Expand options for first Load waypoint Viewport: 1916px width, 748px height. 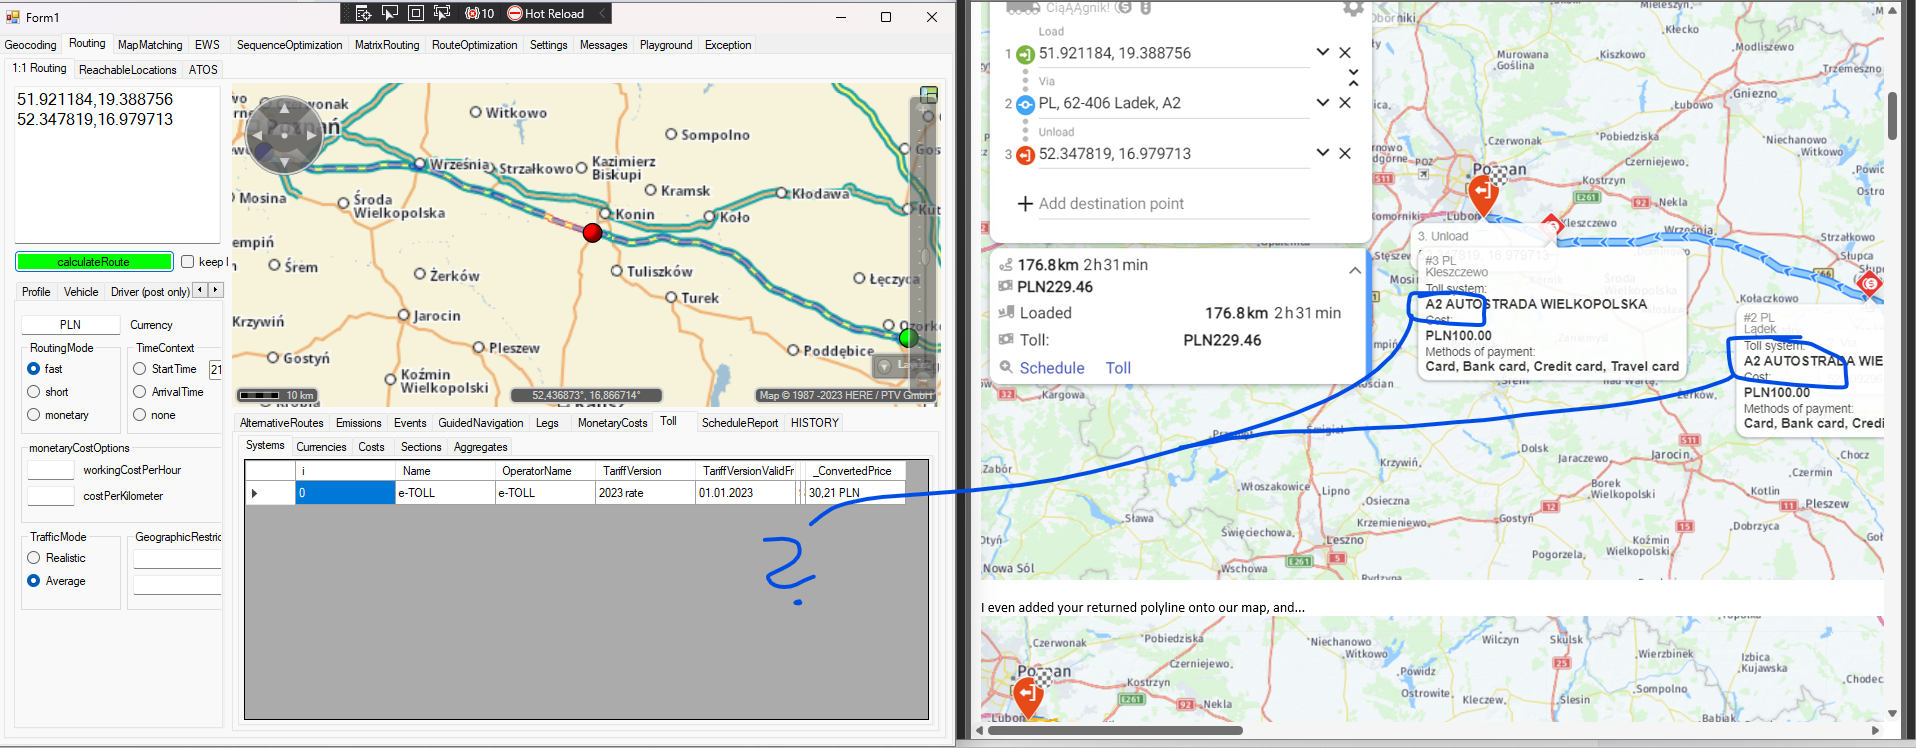[1322, 53]
